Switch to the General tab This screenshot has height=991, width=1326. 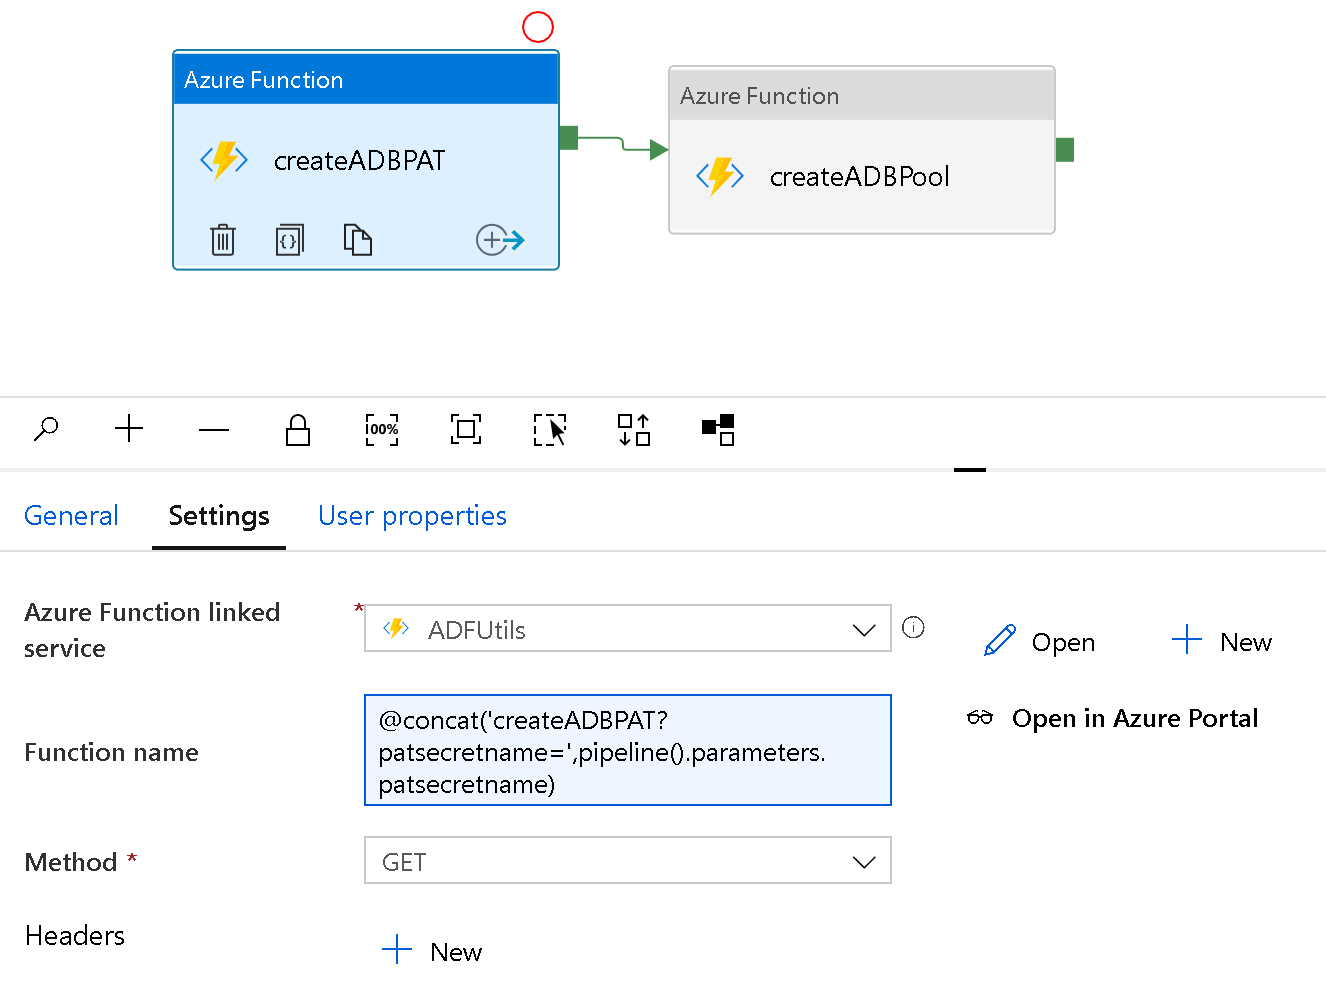[71, 515]
